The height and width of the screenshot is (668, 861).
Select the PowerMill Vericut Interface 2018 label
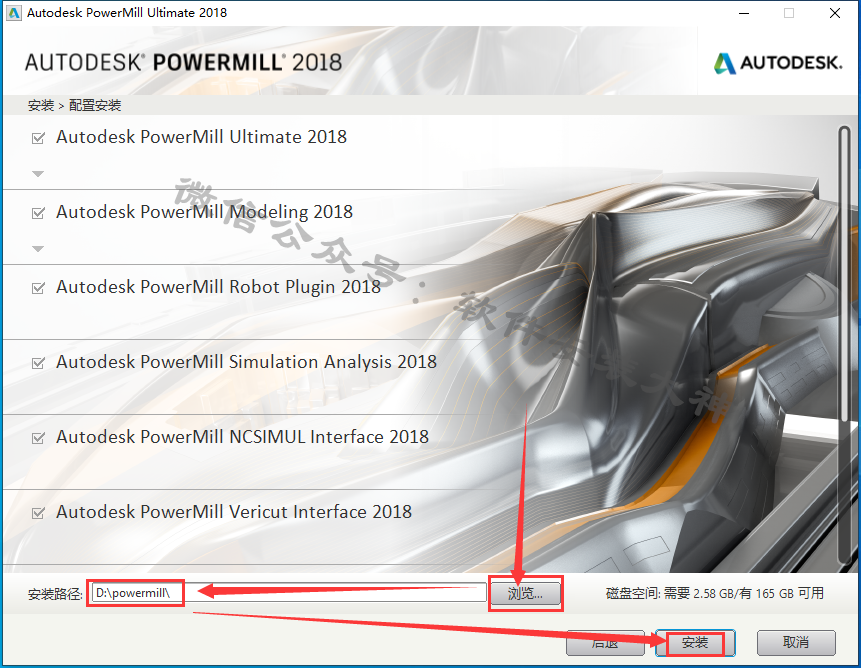click(234, 512)
